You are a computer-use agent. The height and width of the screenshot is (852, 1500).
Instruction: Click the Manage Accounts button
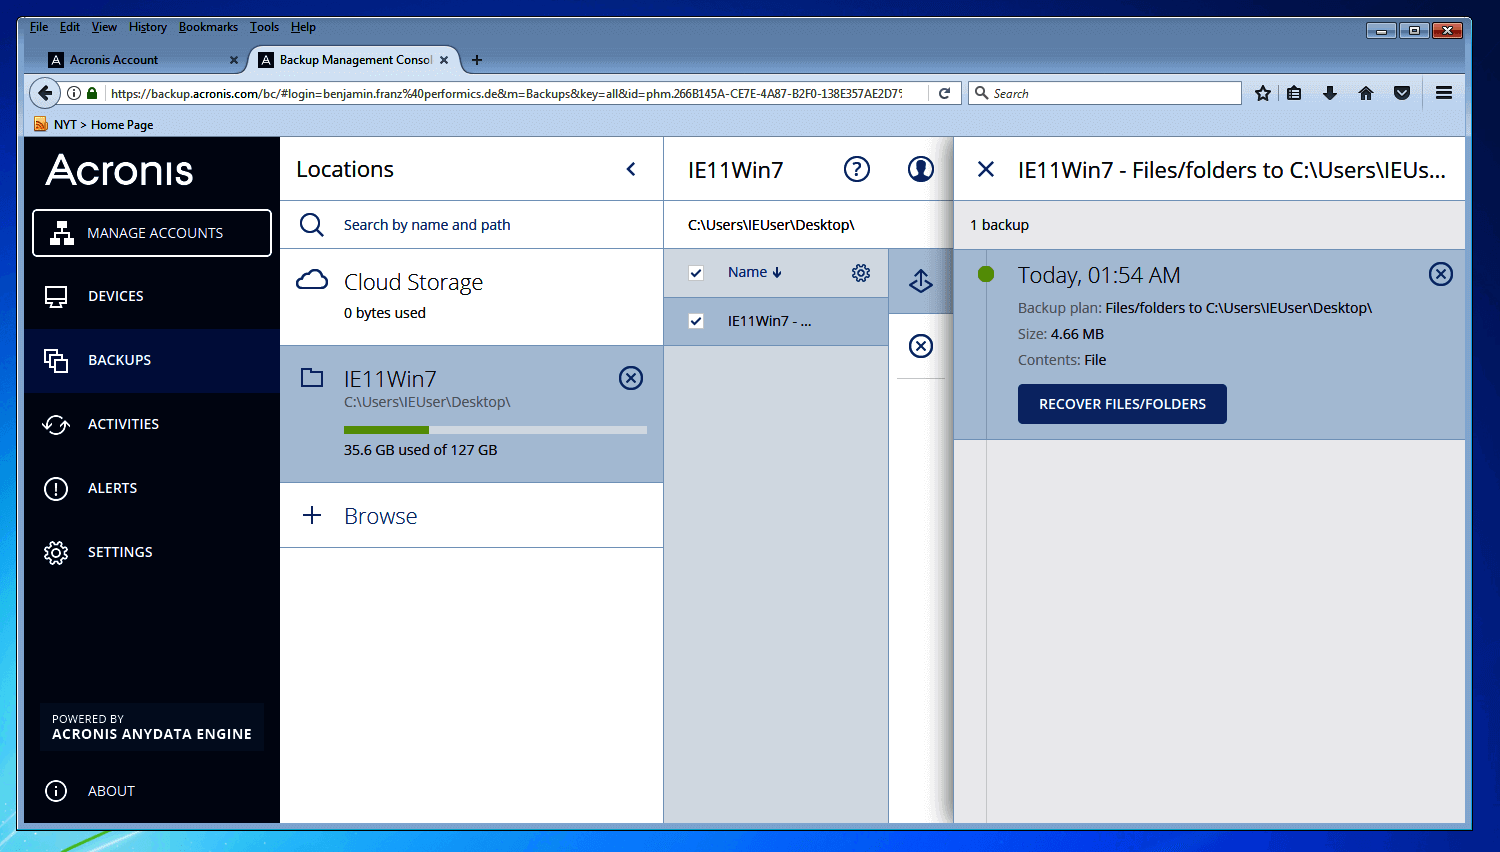click(152, 233)
